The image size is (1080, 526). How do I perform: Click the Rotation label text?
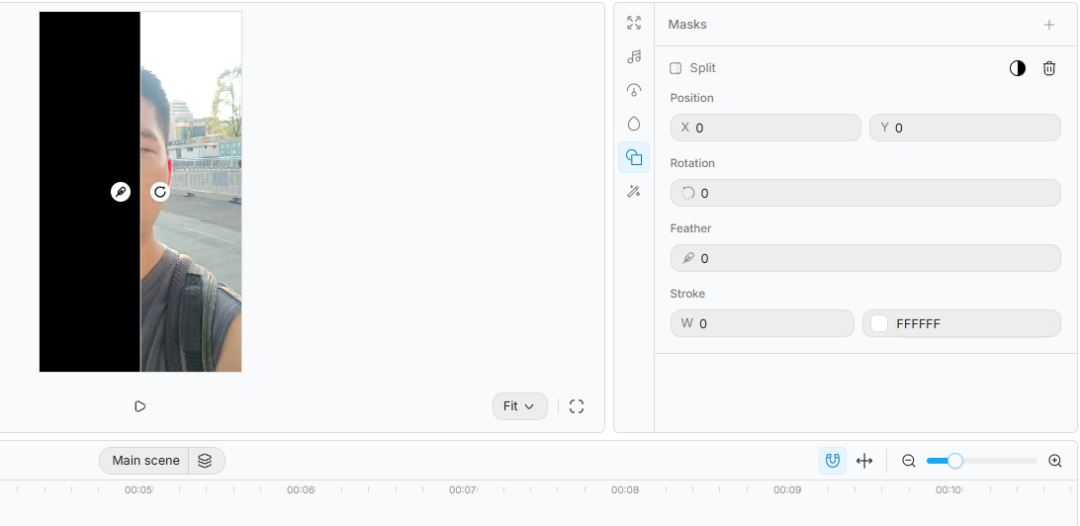pos(692,163)
